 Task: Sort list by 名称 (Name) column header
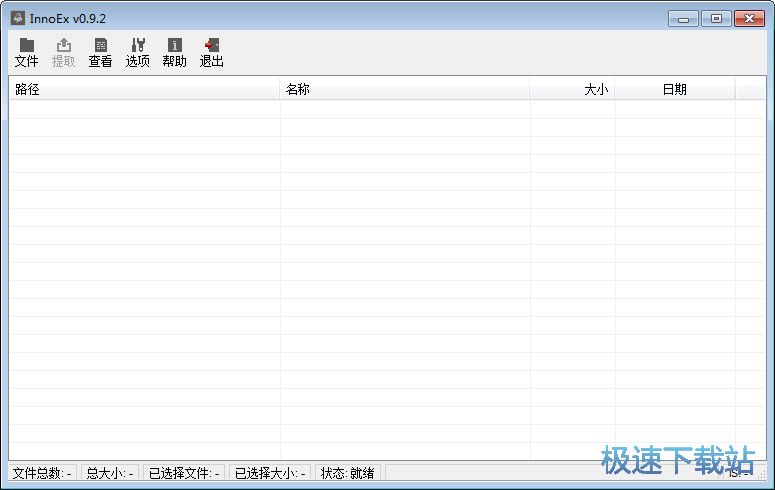pos(404,89)
